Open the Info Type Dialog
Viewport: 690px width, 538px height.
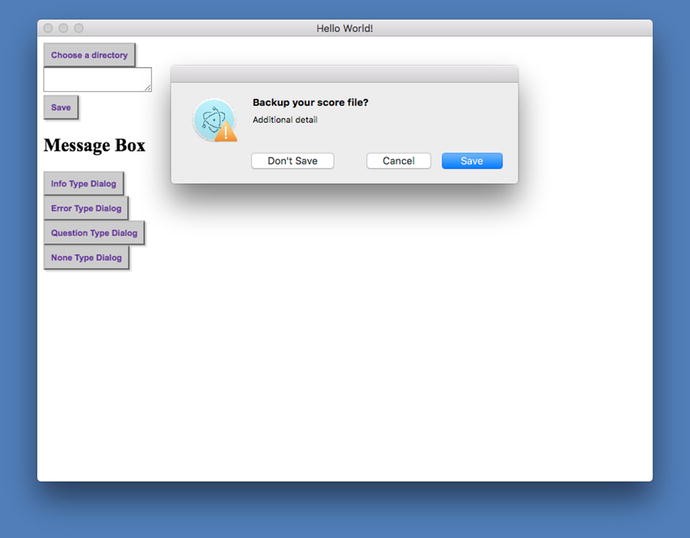(84, 183)
